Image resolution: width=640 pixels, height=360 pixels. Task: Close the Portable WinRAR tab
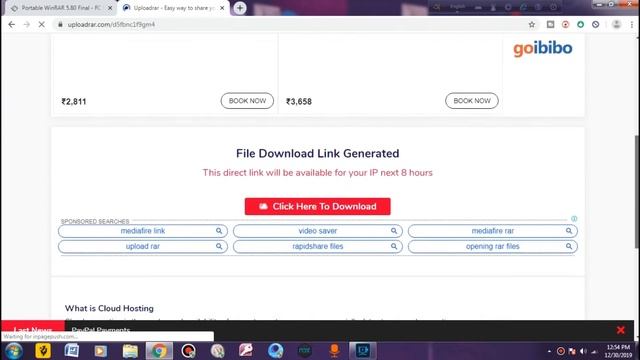110,8
